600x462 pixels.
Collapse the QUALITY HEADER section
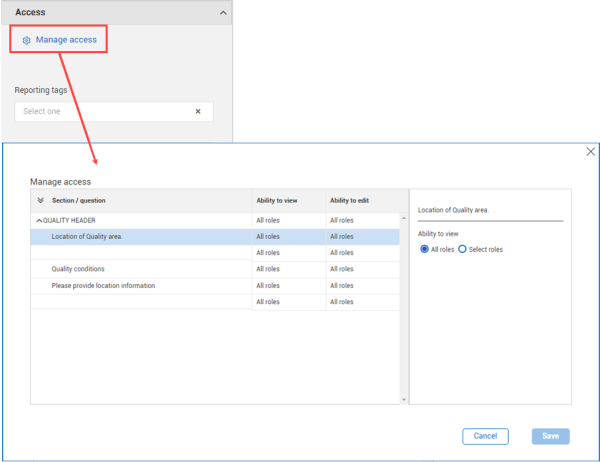pos(39,220)
